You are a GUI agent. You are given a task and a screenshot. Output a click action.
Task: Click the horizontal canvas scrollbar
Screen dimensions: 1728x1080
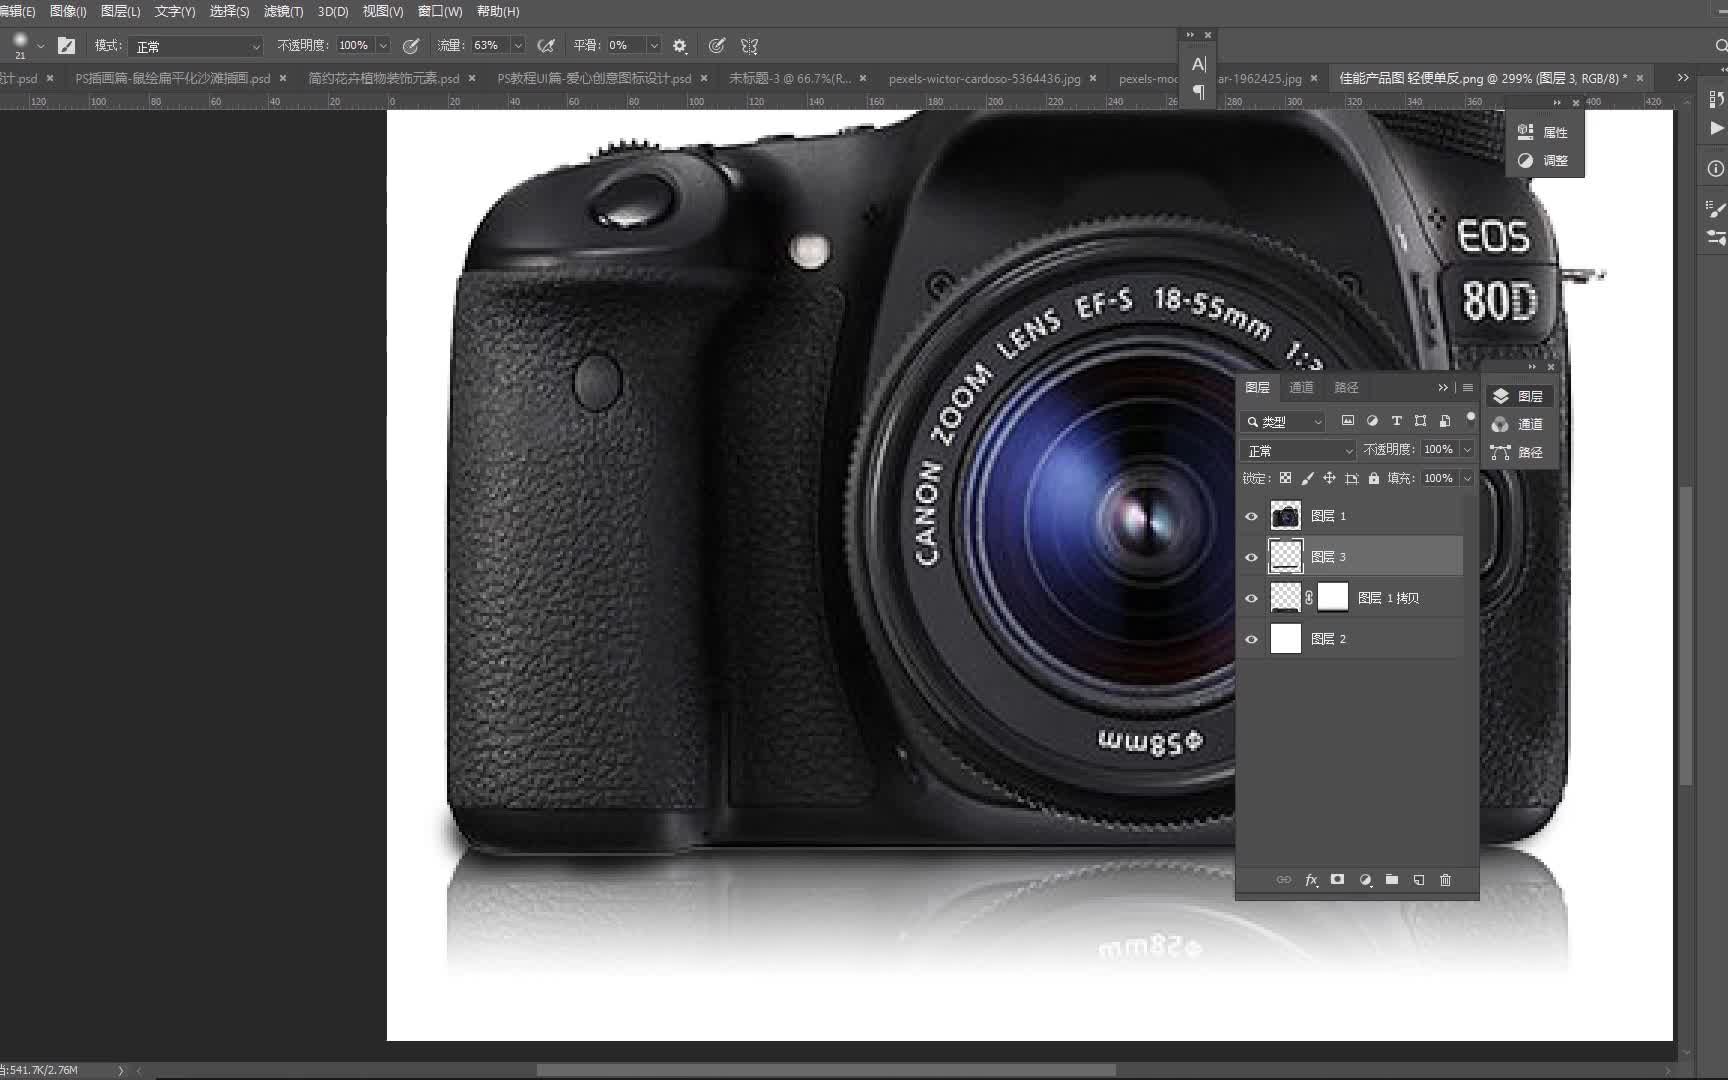click(x=826, y=1070)
